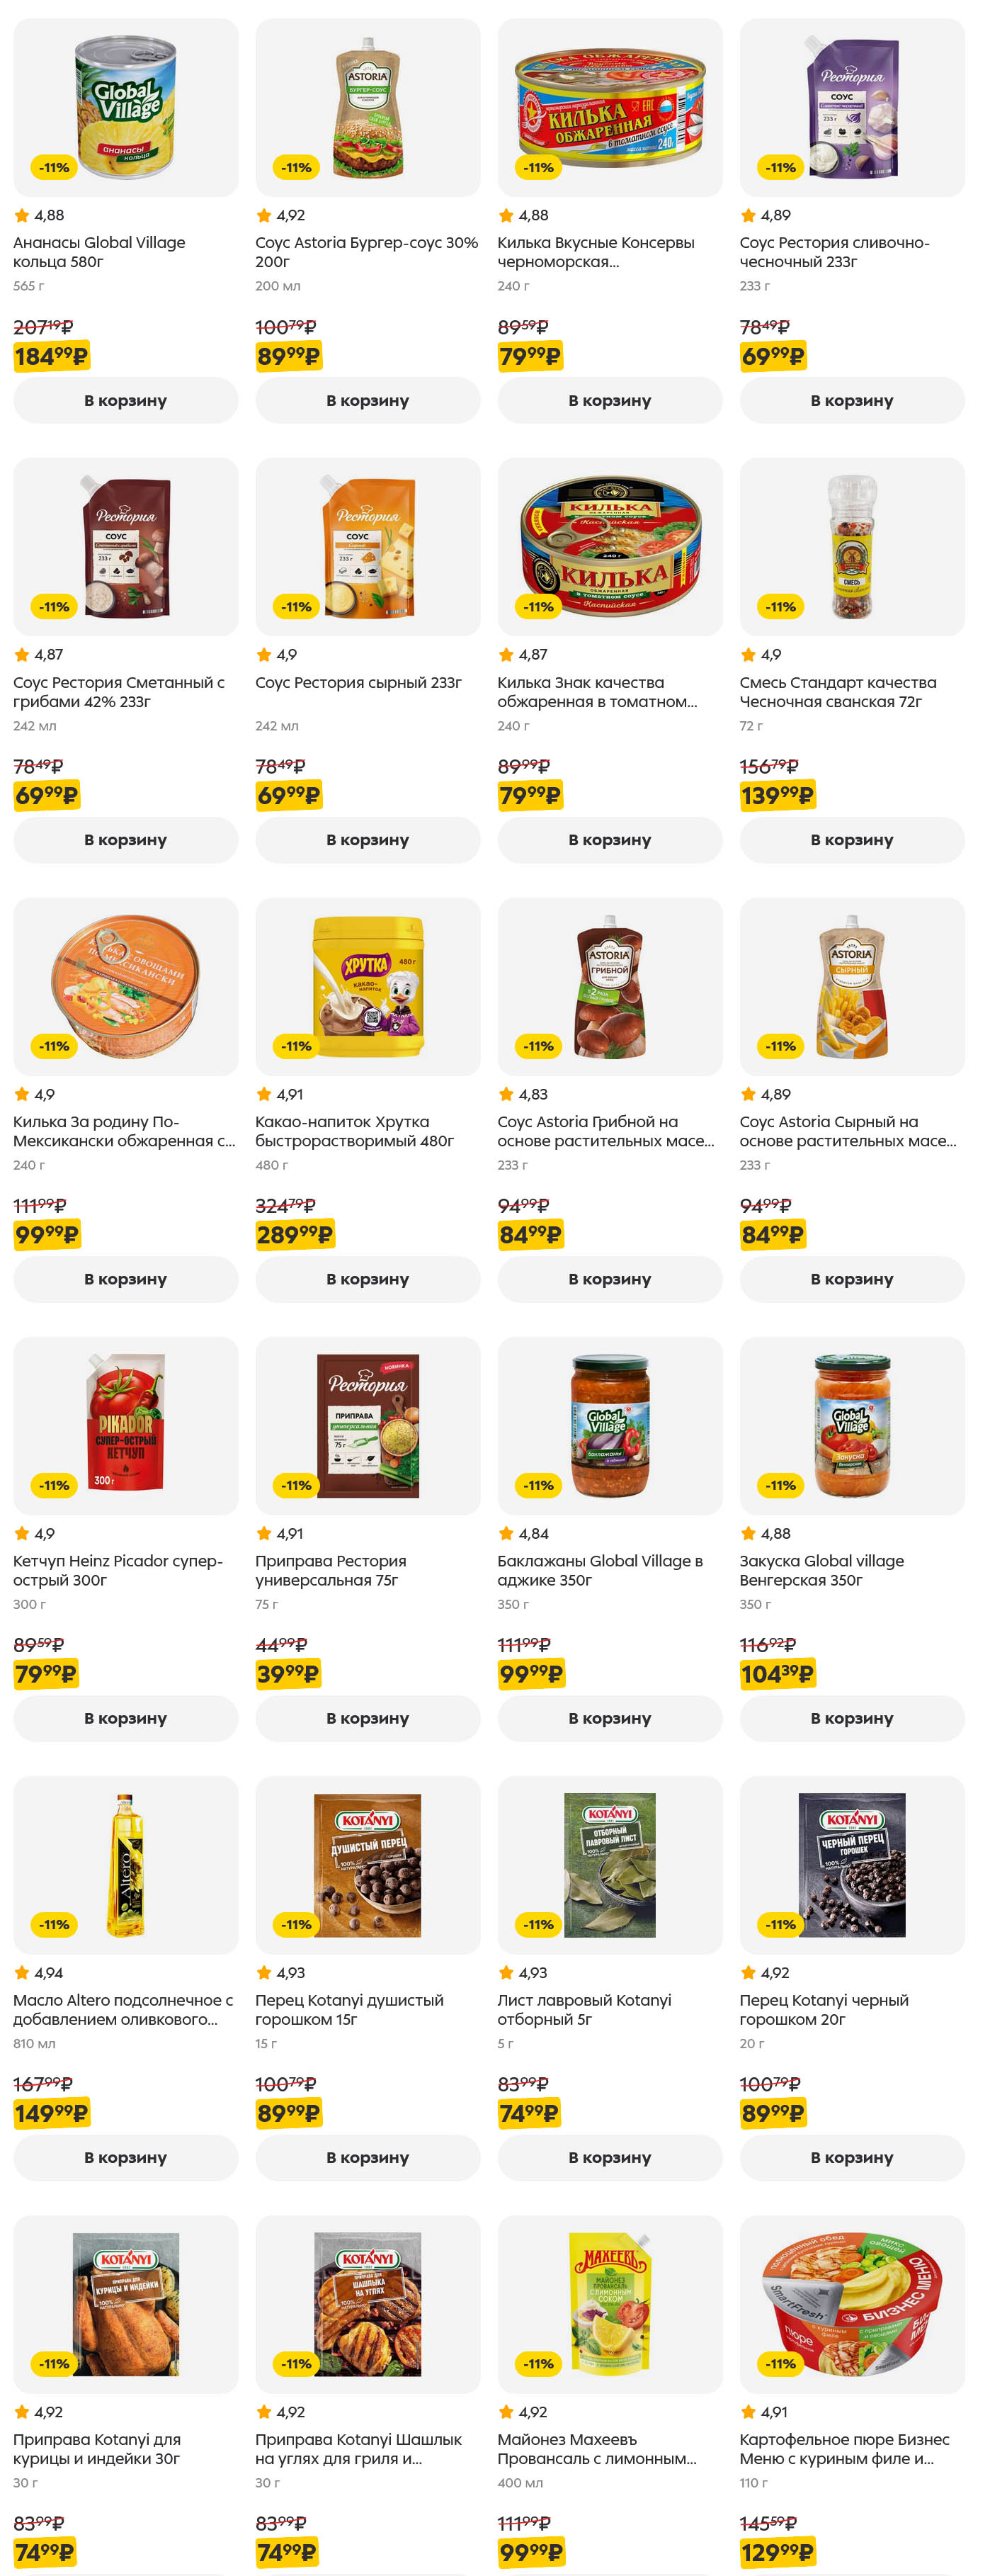Click star icon for Баклажаны Global Village
The width and height of the screenshot is (990, 2576).
(x=506, y=1533)
